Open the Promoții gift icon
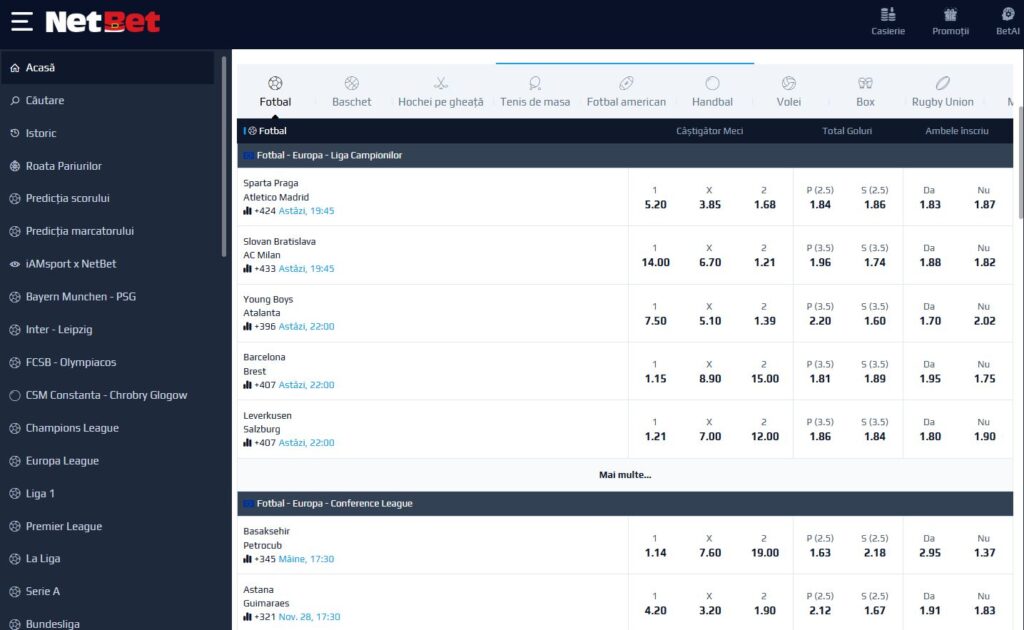Screen dimensions: 1024x630 click(950, 14)
